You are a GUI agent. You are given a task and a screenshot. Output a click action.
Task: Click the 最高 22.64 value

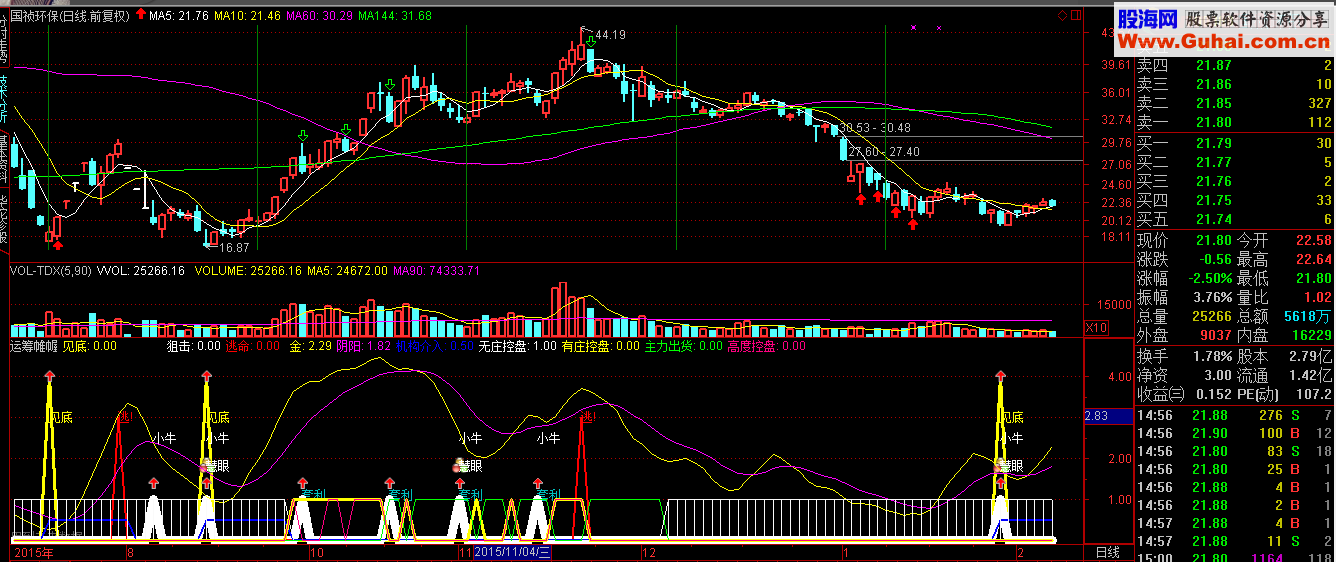(1313, 259)
